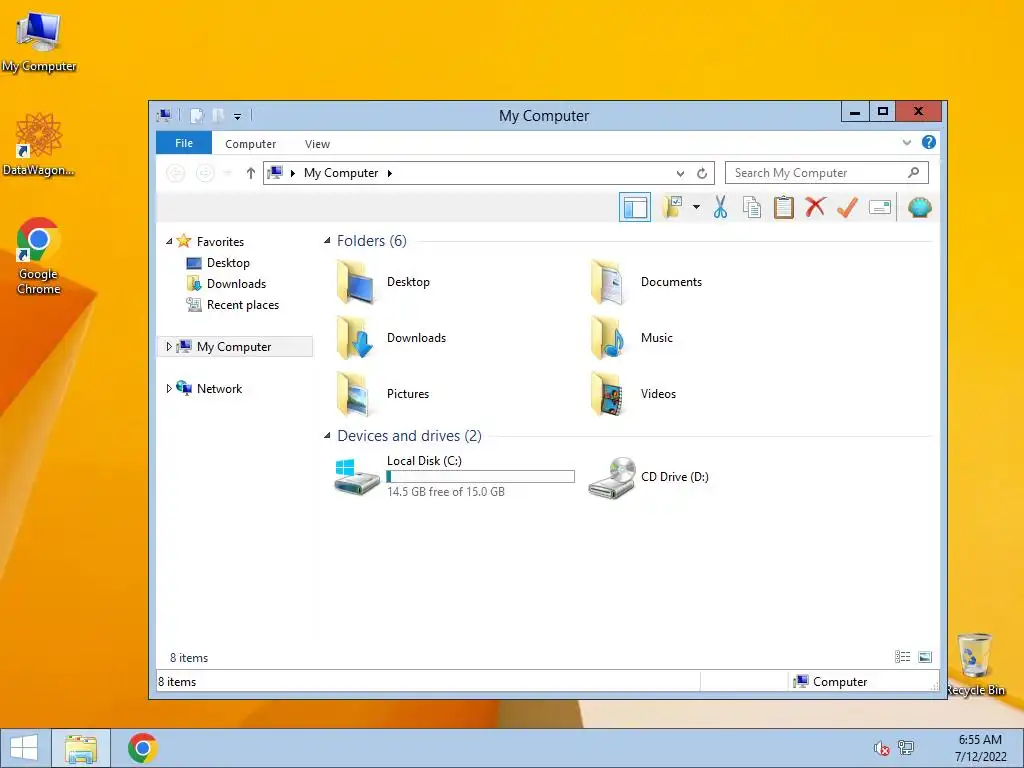This screenshot has height=768, width=1024.
Task: Select My Computer in navigation pane
Action: pyautogui.click(x=234, y=347)
